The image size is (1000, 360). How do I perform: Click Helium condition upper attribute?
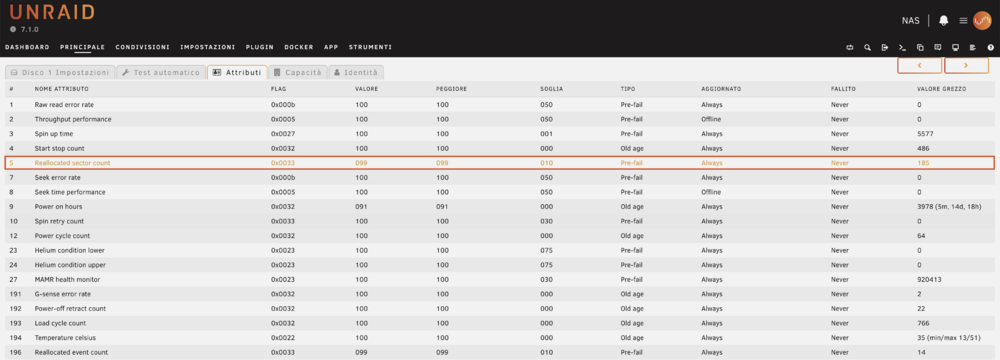click(70, 265)
